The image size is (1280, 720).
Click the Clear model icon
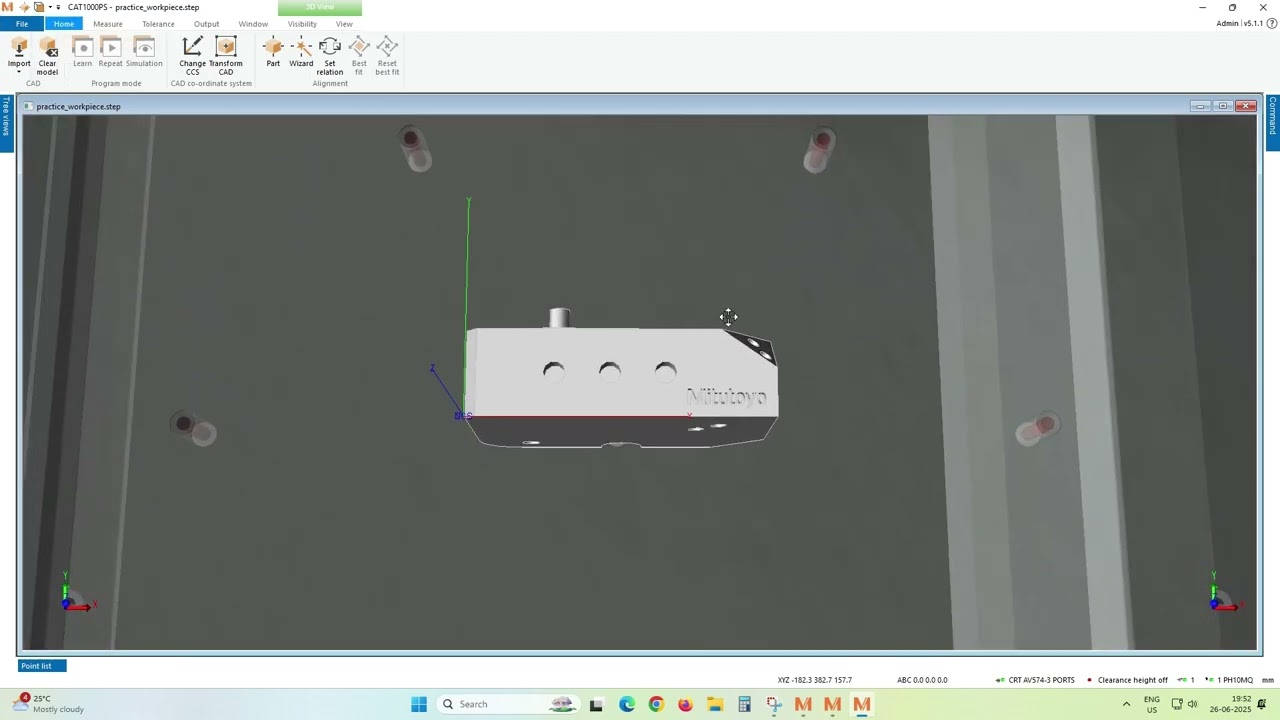pyautogui.click(x=47, y=47)
